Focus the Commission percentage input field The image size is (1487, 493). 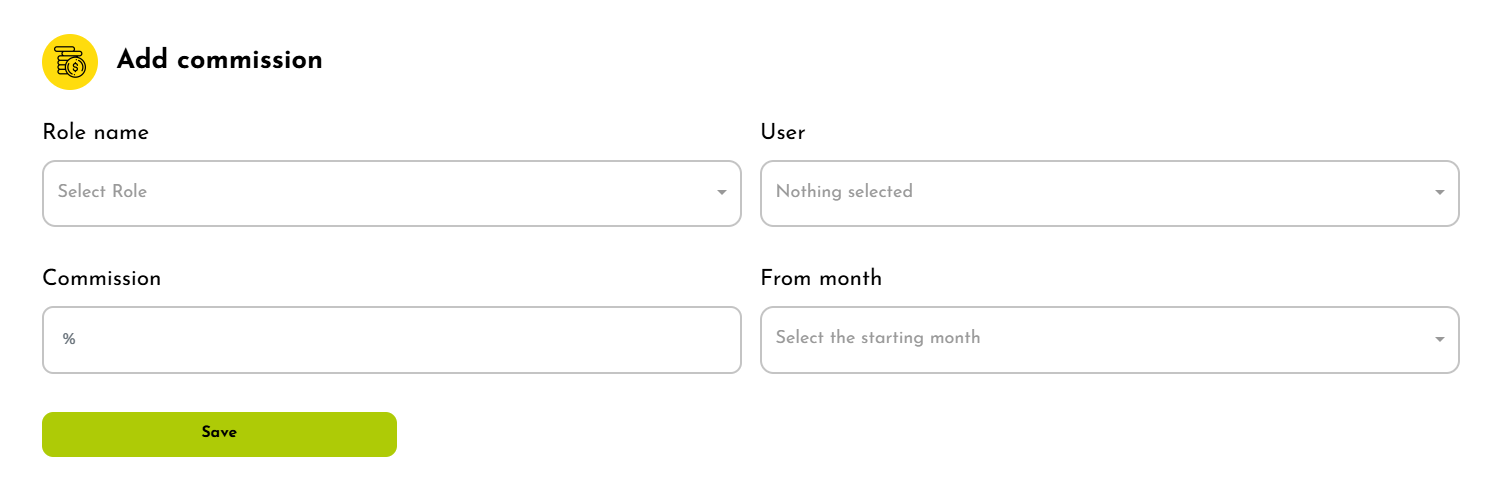(x=391, y=340)
